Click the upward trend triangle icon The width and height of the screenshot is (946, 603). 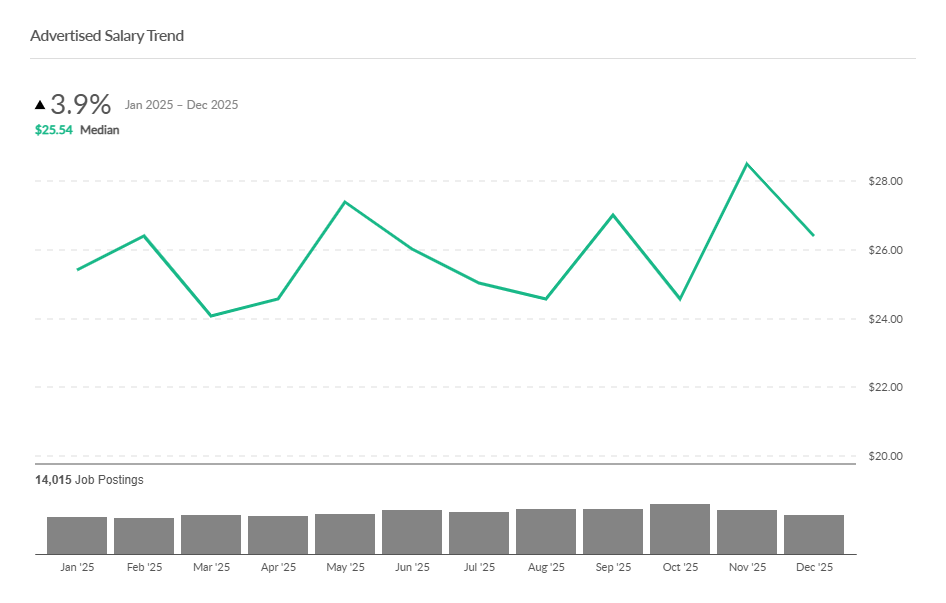coord(40,104)
